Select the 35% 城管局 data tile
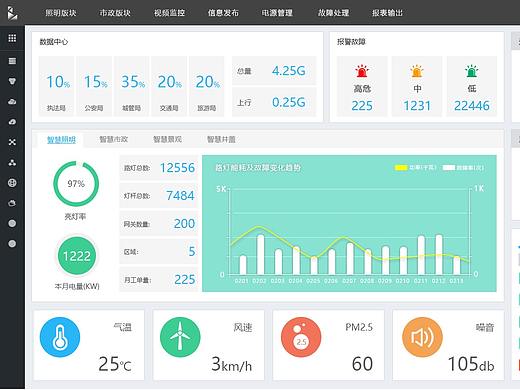520x390 pixels. [x=132, y=86]
